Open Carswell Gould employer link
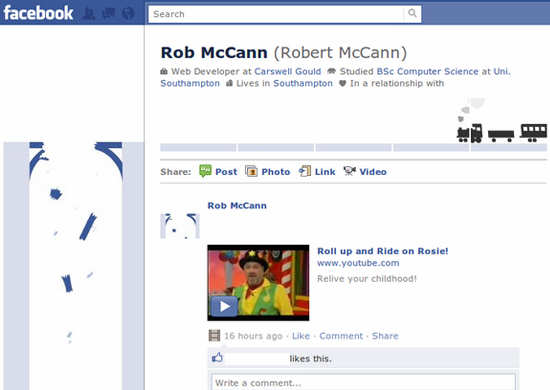This screenshot has width=550, height=390. tap(288, 72)
